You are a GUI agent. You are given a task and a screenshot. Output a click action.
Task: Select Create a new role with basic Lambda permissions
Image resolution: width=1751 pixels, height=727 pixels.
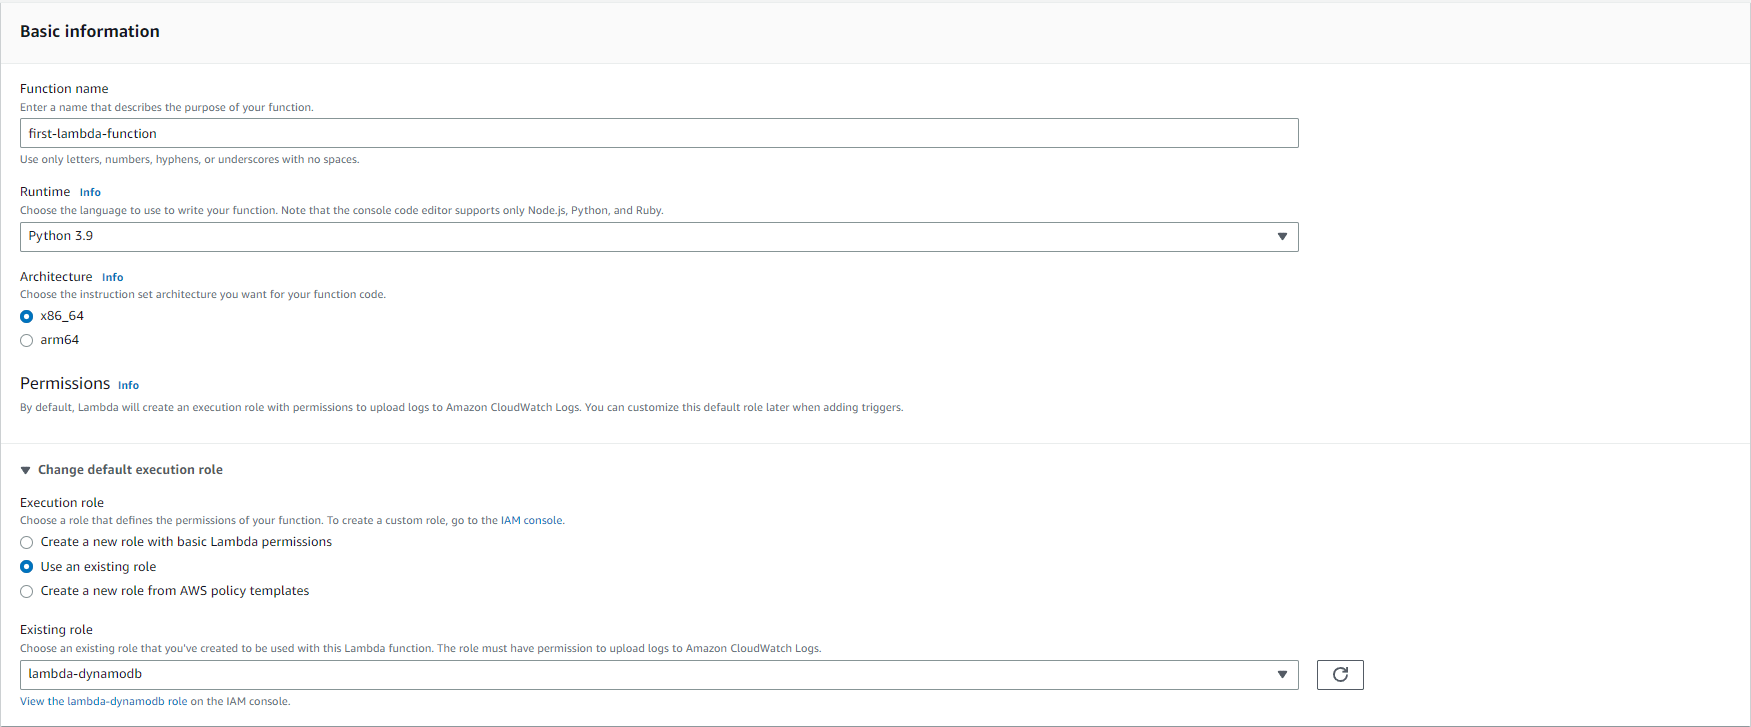27,542
